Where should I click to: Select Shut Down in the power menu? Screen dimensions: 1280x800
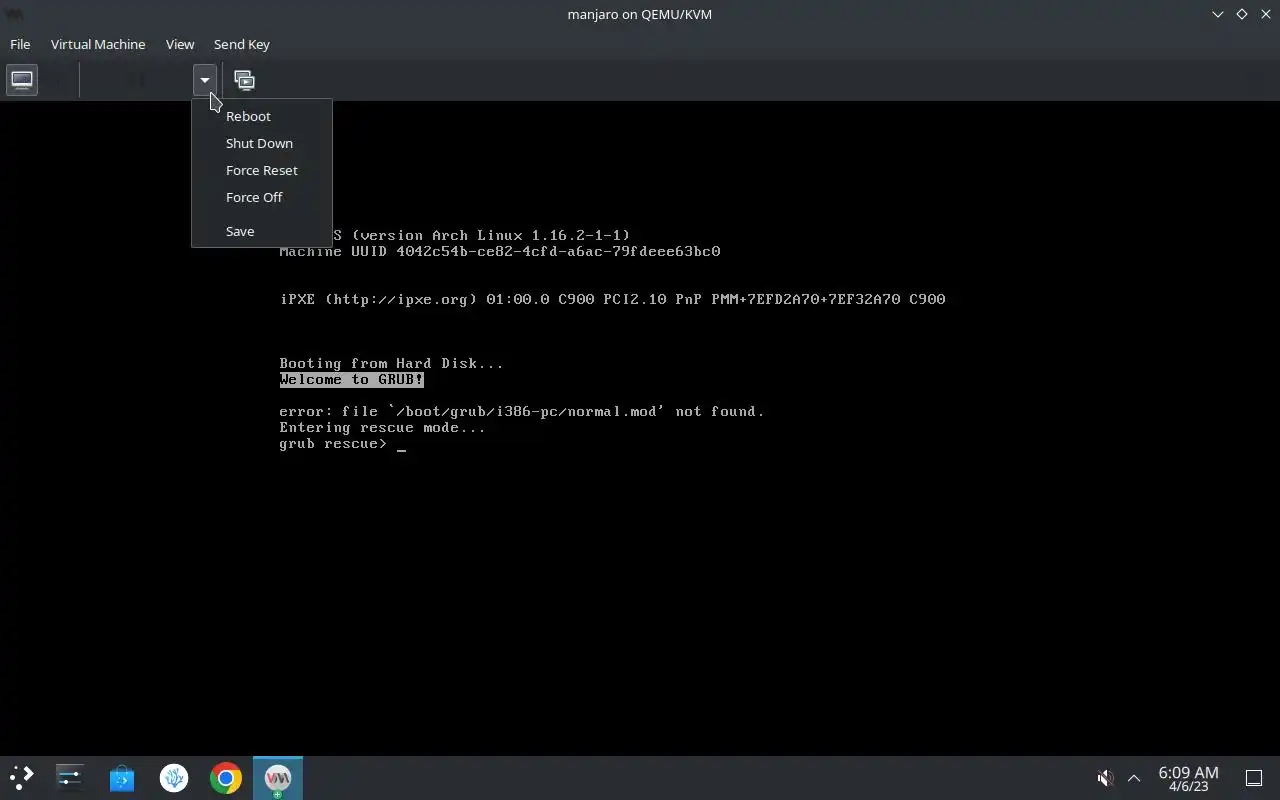259,143
